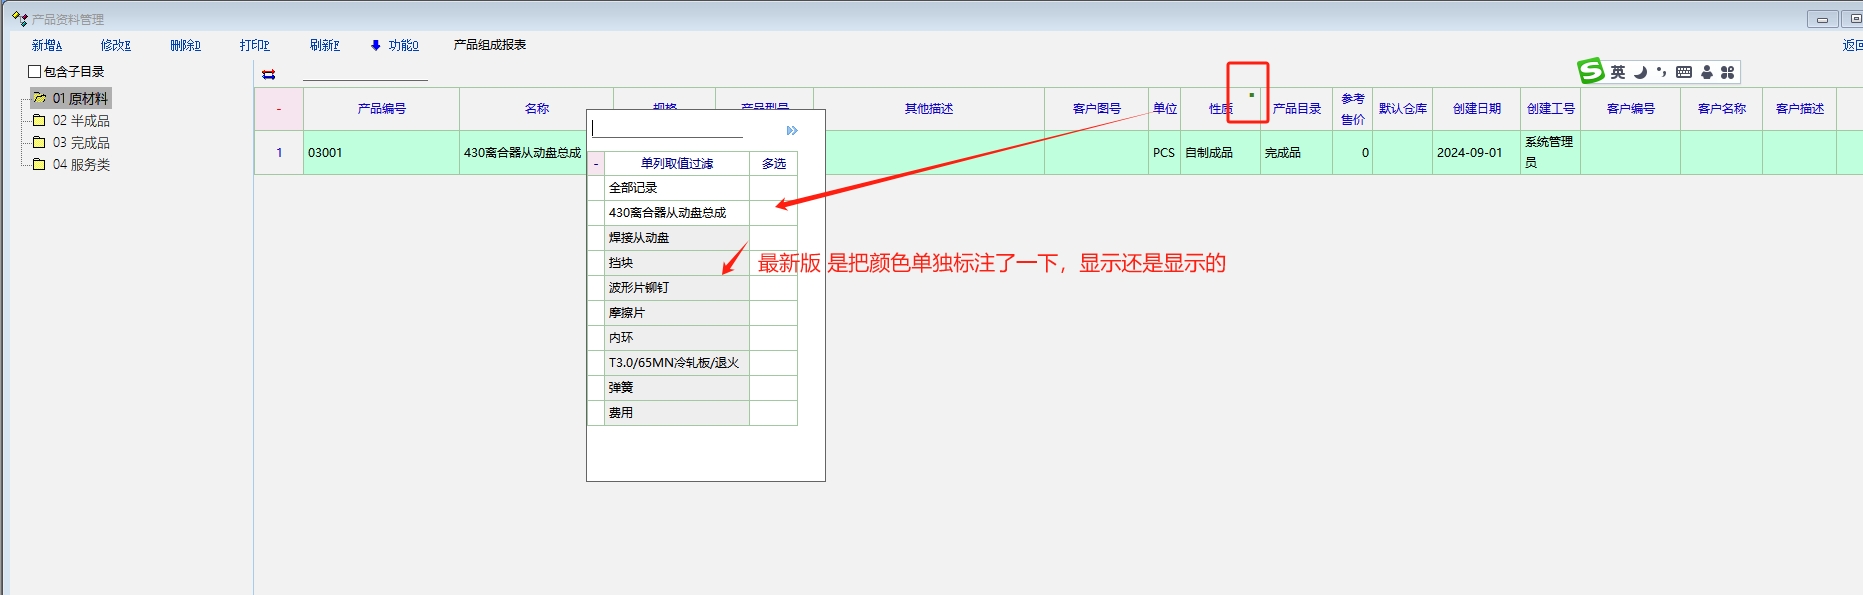The height and width of the screenshot is (595, 1863).
Task: Click the 打印 menu item
Action: pyautogui.click(x=254, y=45)
